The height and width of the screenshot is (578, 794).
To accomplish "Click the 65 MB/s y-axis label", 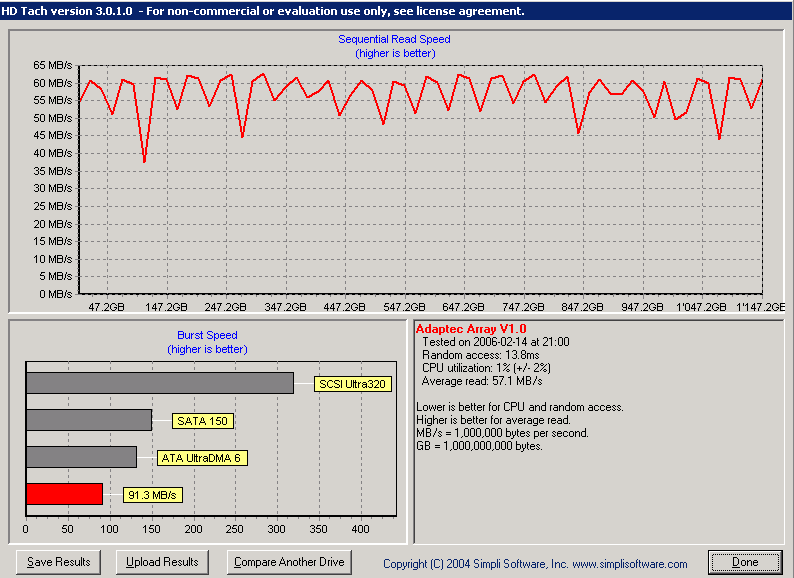I will 53,65.
